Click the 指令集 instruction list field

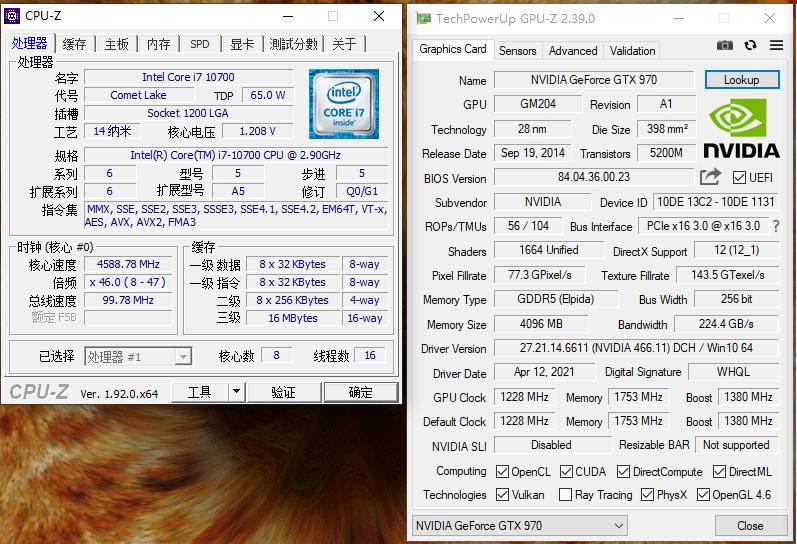(236, 216)
